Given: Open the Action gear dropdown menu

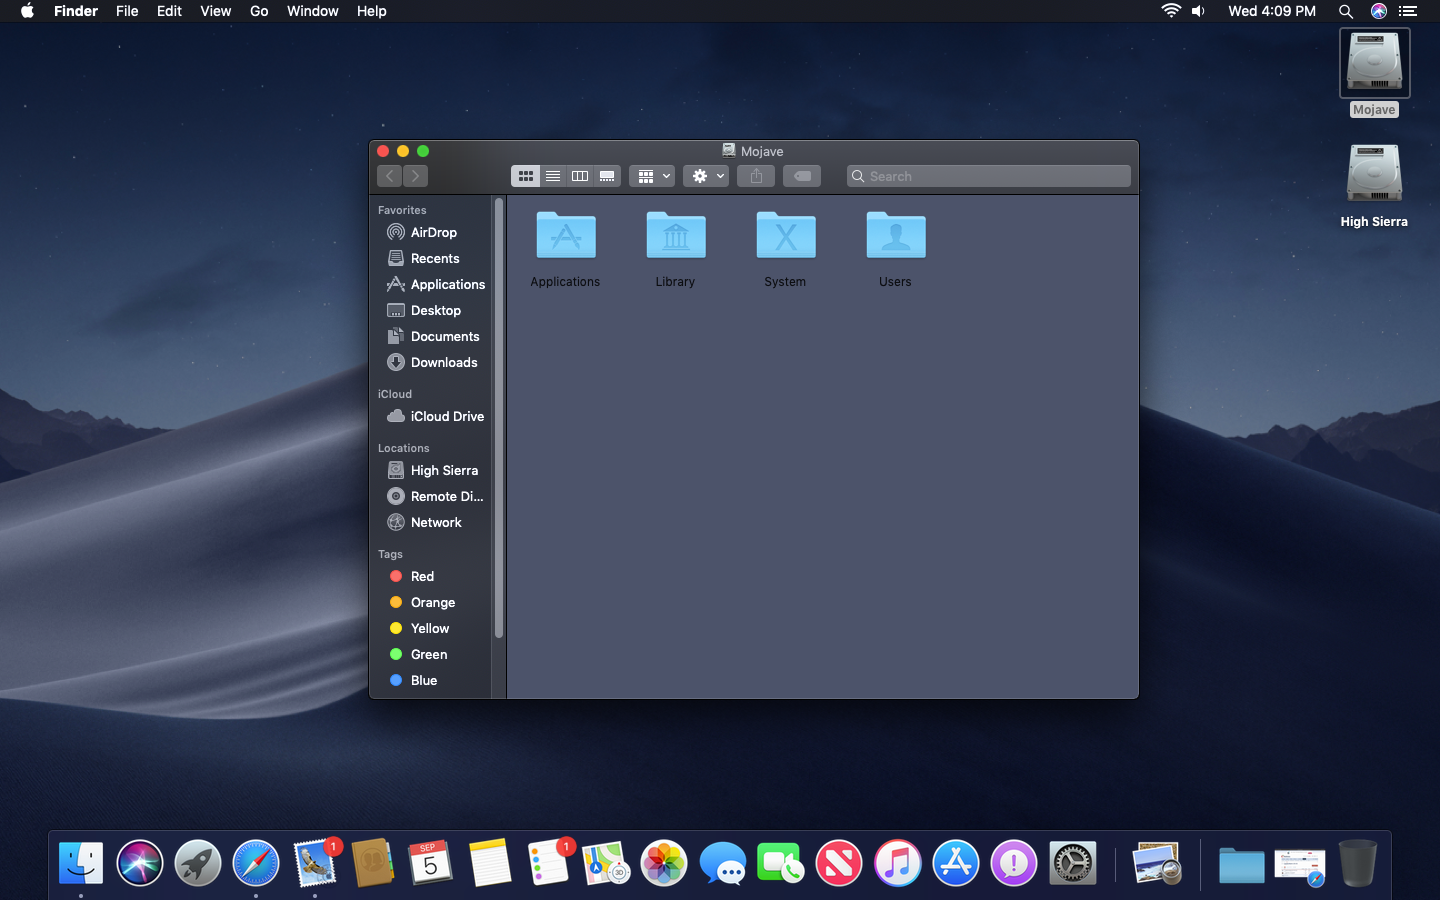Looking at the screenshot, I should [706, 176].
